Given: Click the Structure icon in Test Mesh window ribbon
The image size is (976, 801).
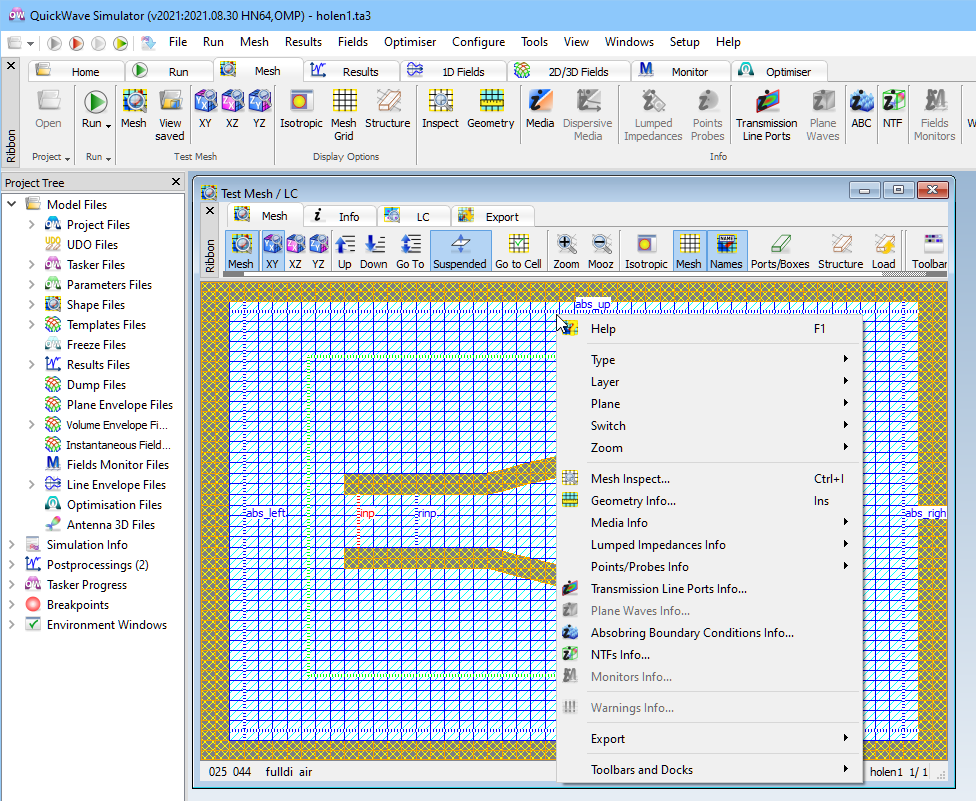Looking at the screenshot, I should point(840,251).
